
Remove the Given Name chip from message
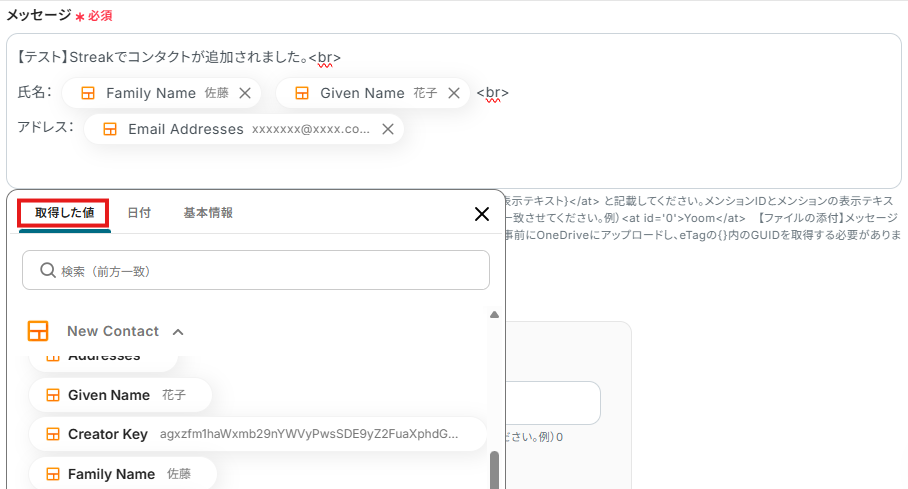click(454, 93)
